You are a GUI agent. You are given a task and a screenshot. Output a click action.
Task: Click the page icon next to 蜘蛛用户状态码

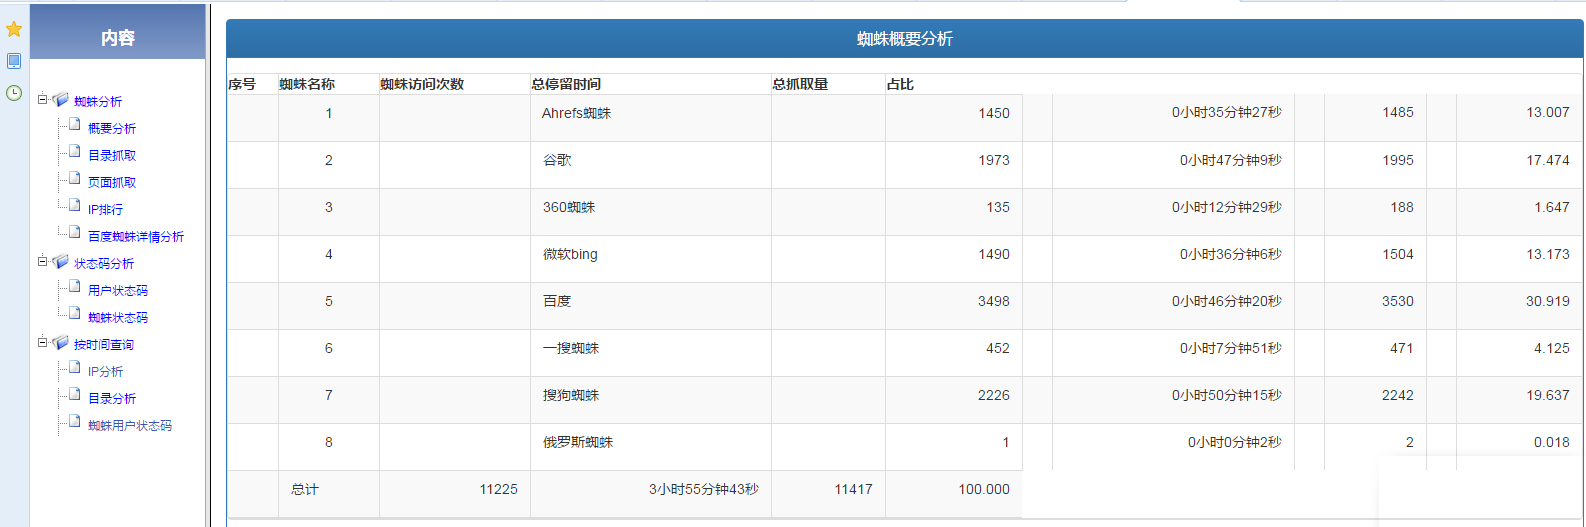point(75,422)
